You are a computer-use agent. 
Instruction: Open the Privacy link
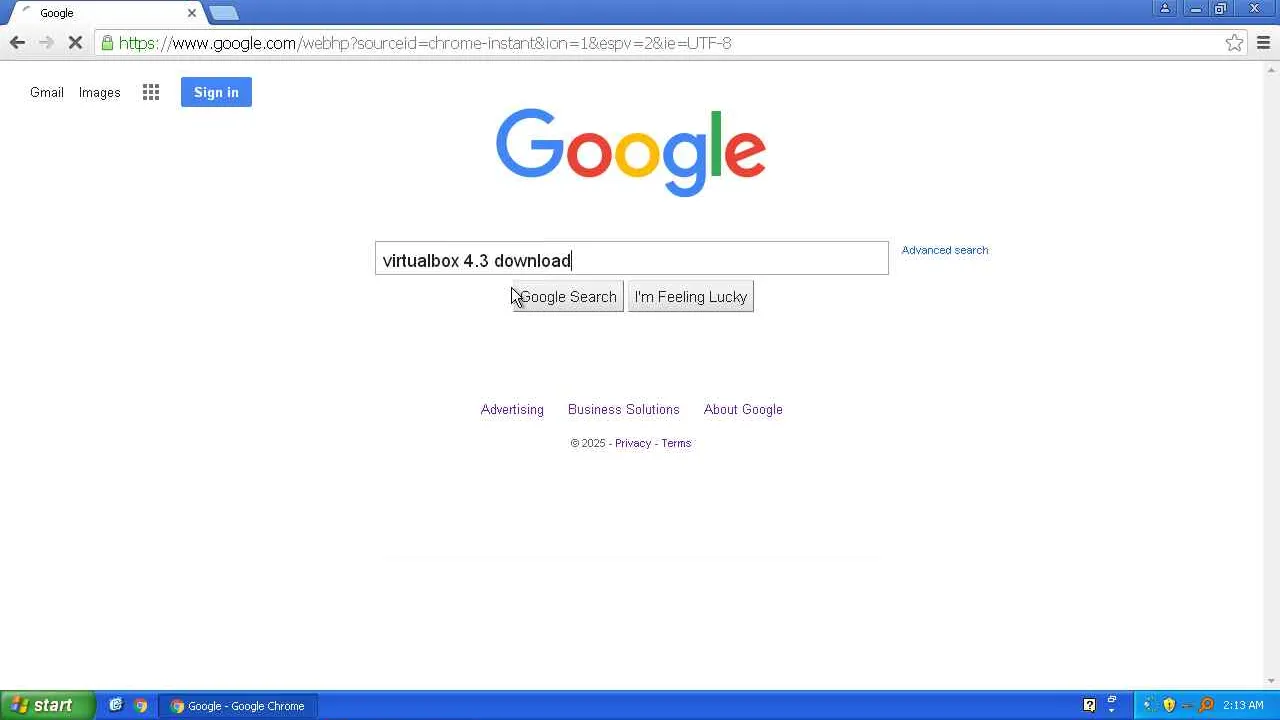point(633,443)
